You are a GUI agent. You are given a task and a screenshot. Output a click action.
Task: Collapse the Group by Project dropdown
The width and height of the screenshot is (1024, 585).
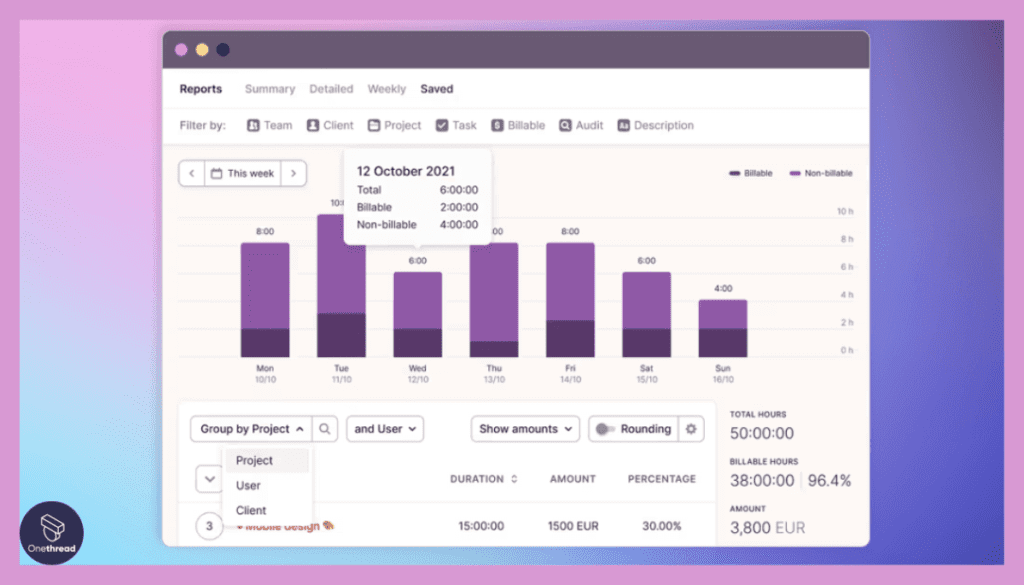[251, 429]
